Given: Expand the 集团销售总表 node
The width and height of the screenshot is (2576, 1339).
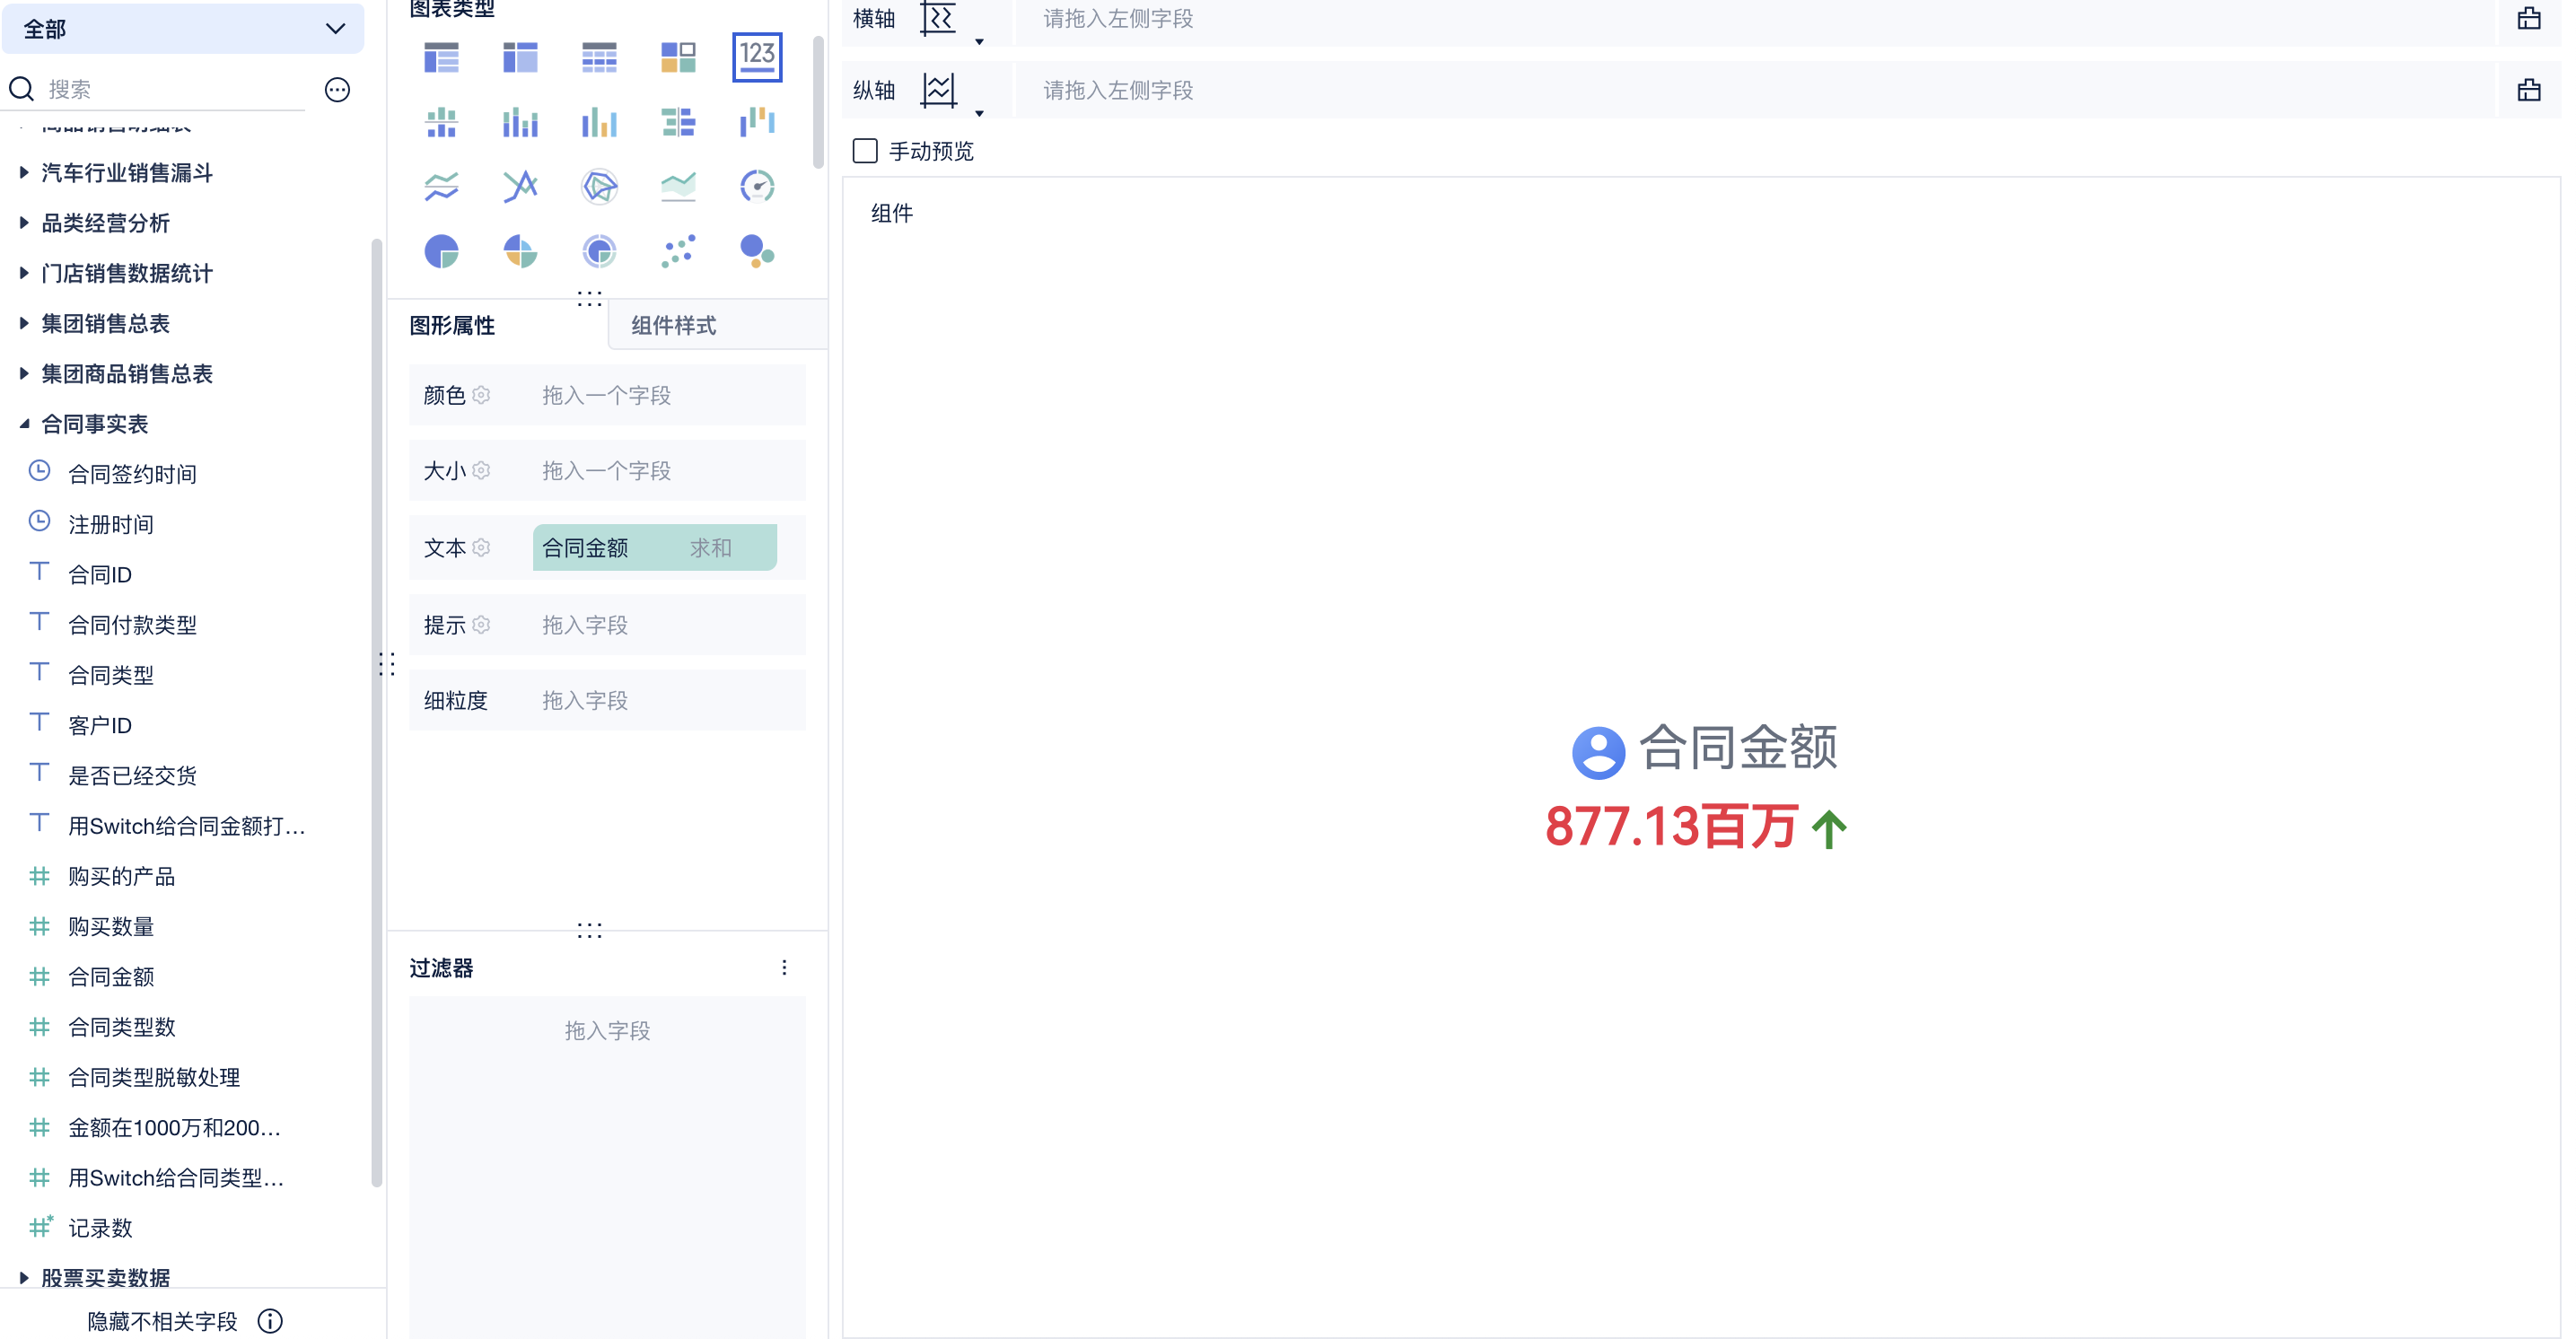Looking at the screenshot, I should click(24, 323).
